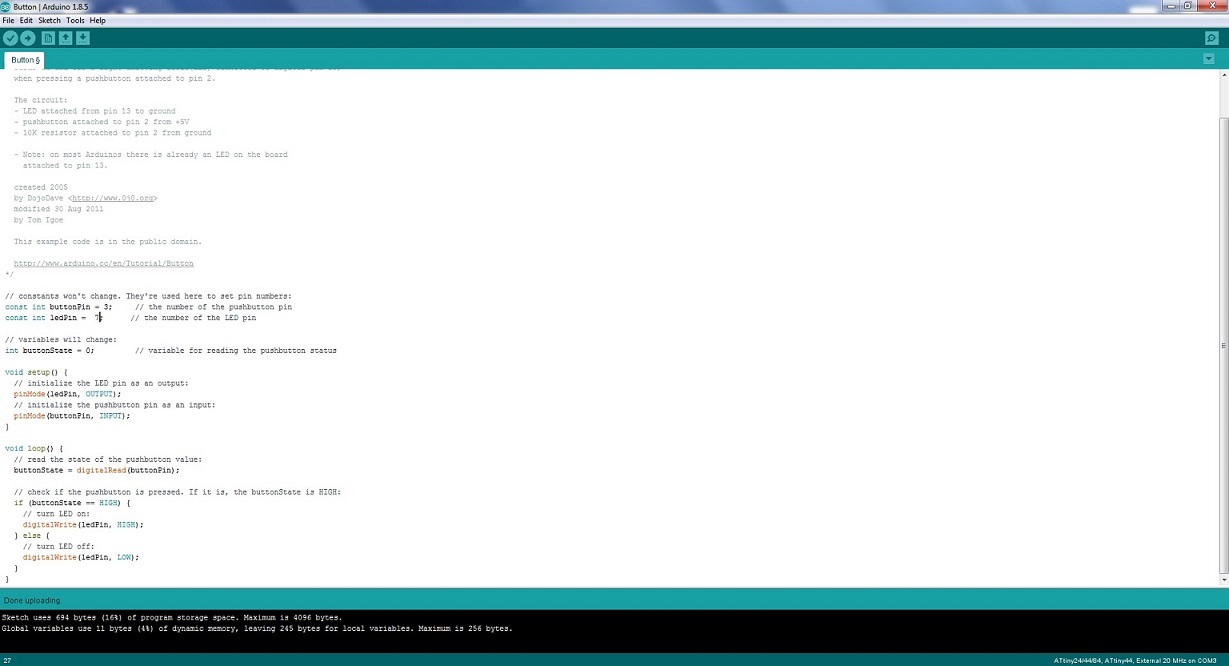Open a sketch with the Open icon
The image size is (1229, 666).
point(65,38)
